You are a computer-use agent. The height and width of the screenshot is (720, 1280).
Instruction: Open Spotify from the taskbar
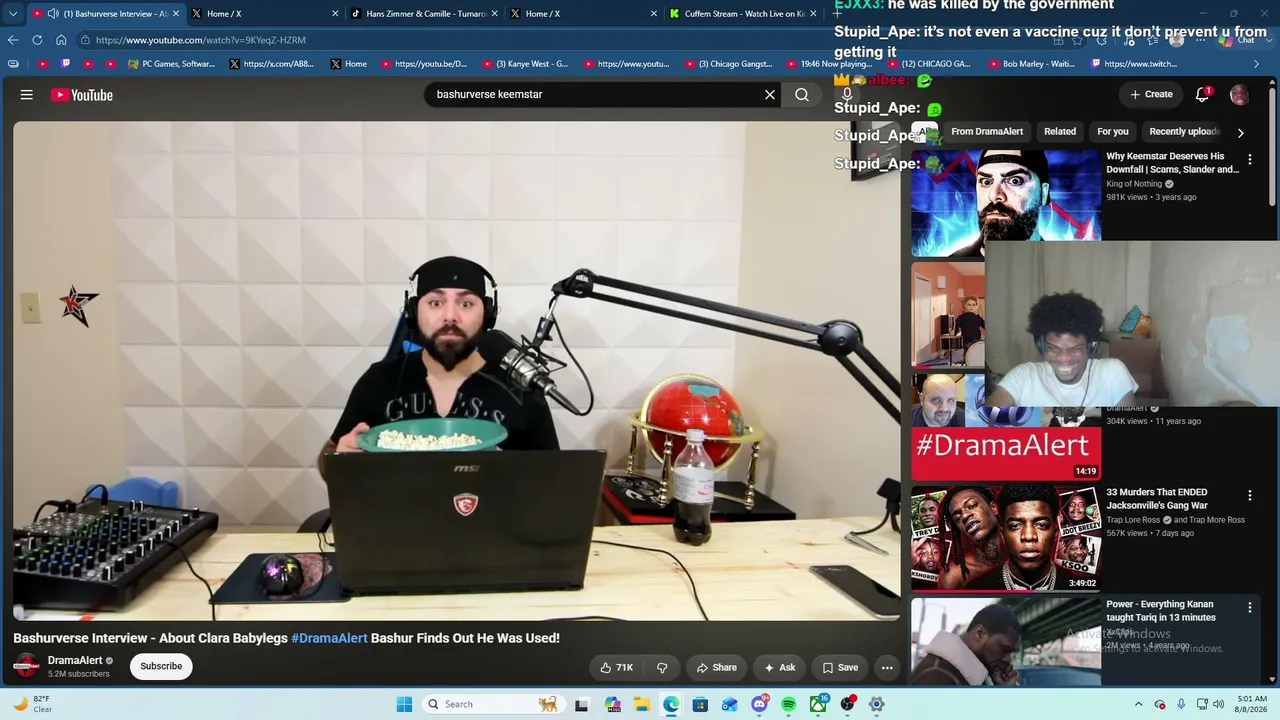(788, 704)
